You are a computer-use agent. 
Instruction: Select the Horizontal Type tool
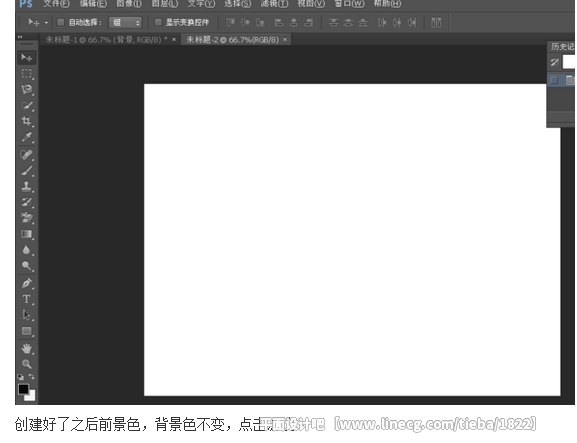coord(26,299)
